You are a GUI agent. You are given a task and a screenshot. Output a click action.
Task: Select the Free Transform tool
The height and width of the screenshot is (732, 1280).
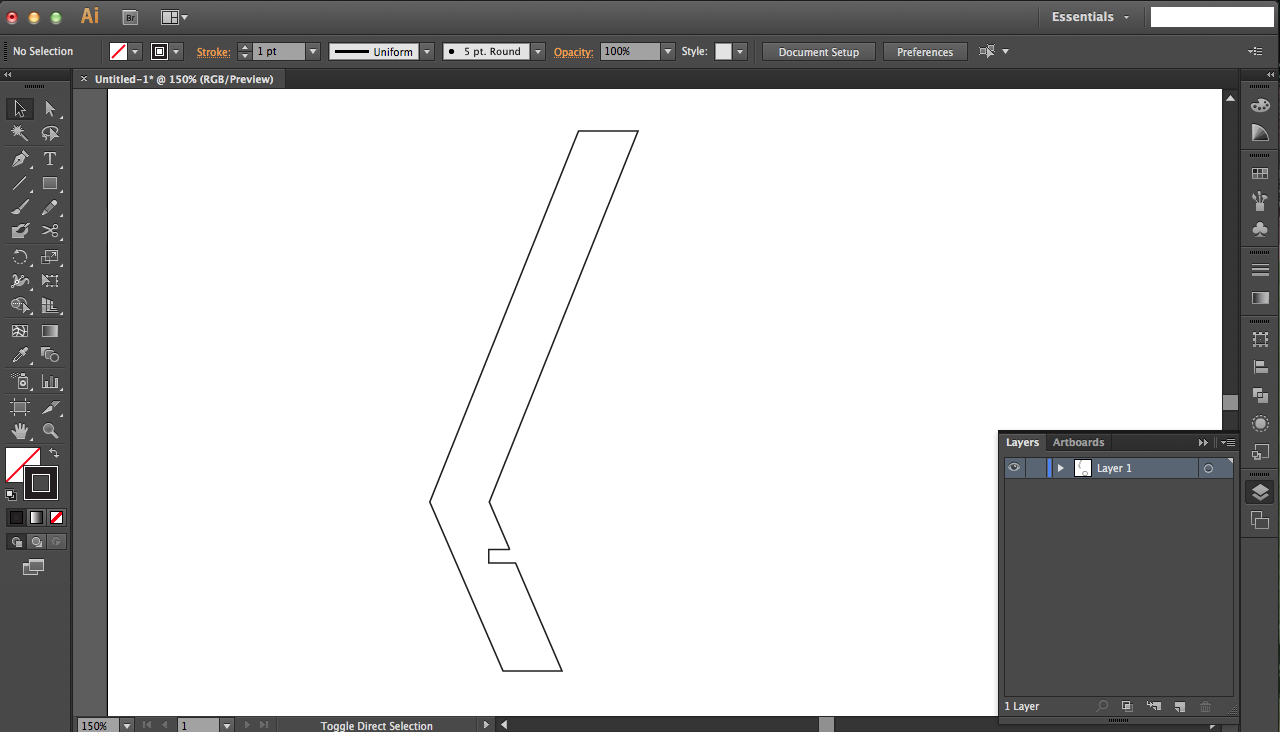pos(50,281)
